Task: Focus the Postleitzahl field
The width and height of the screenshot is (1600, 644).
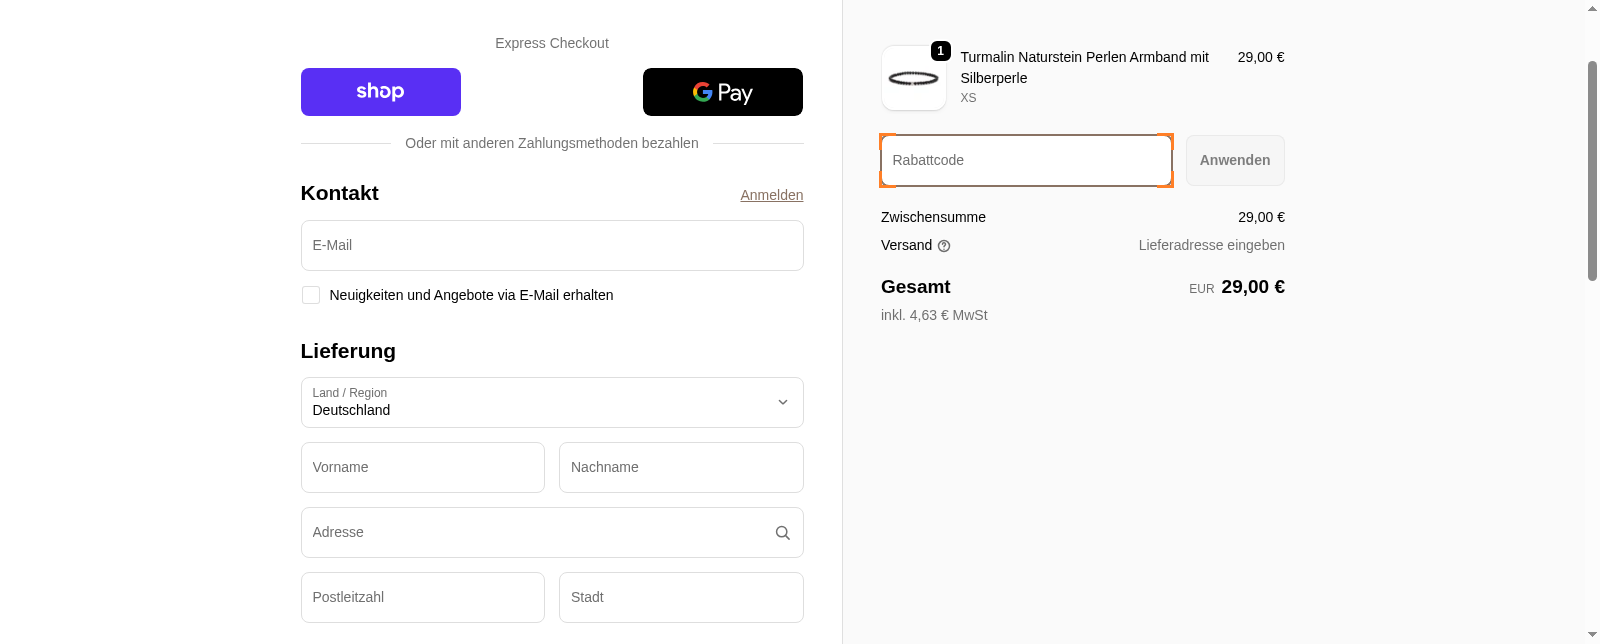Action: coord(422,597)
